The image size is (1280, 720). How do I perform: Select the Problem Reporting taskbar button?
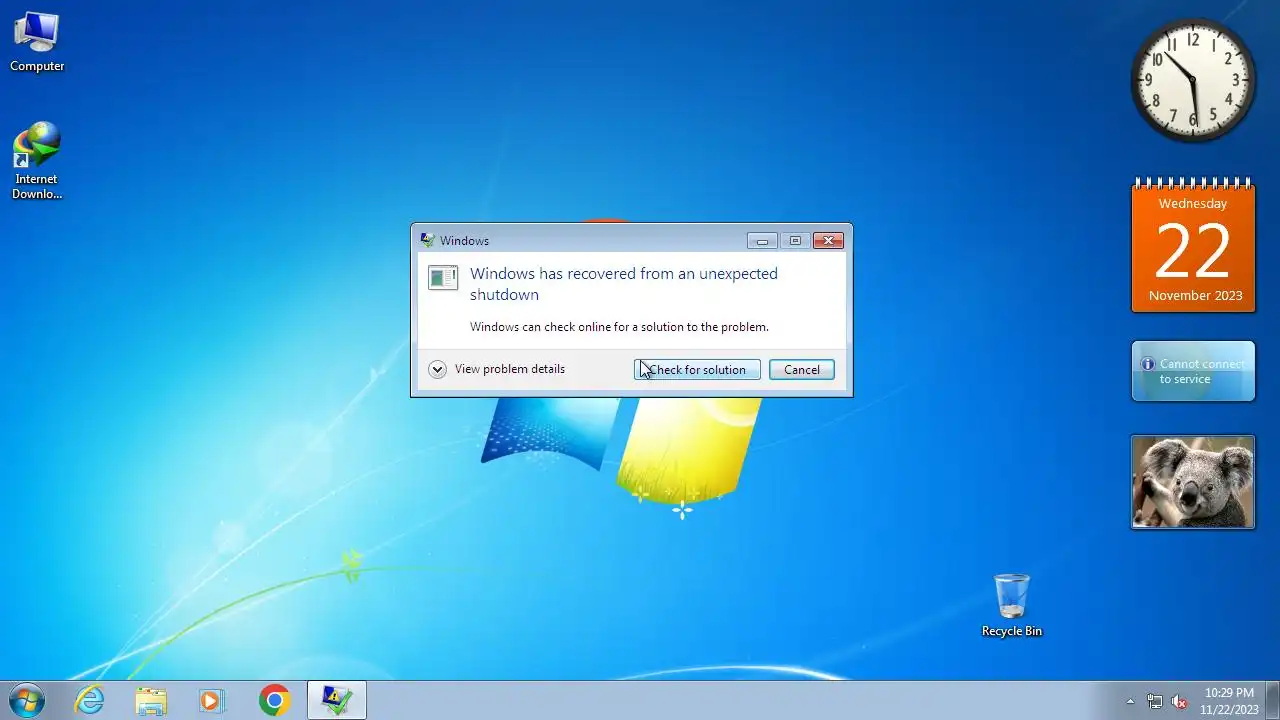coord(336,700)
